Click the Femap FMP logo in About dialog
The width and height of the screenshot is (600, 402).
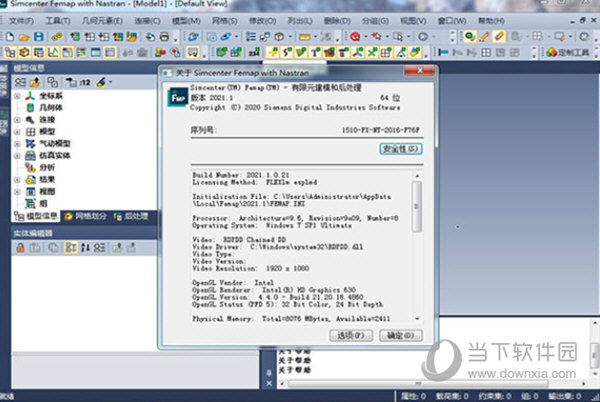tap(178, 98)
